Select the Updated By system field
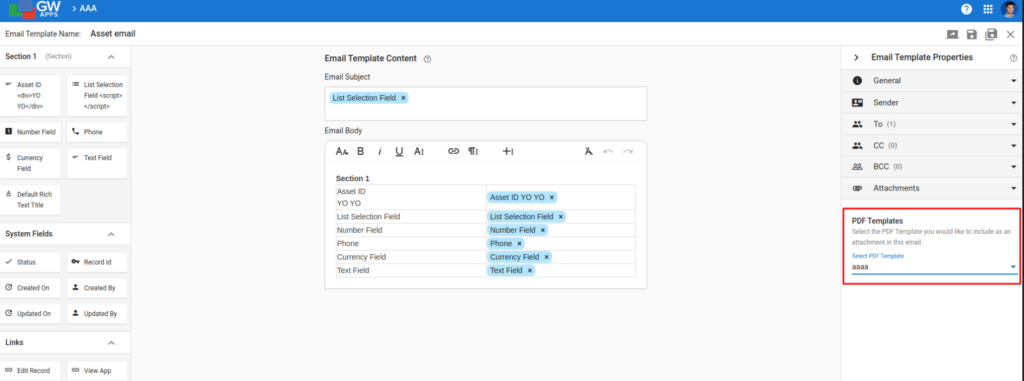Screen dimensions: 1024x381 (97, 314)
